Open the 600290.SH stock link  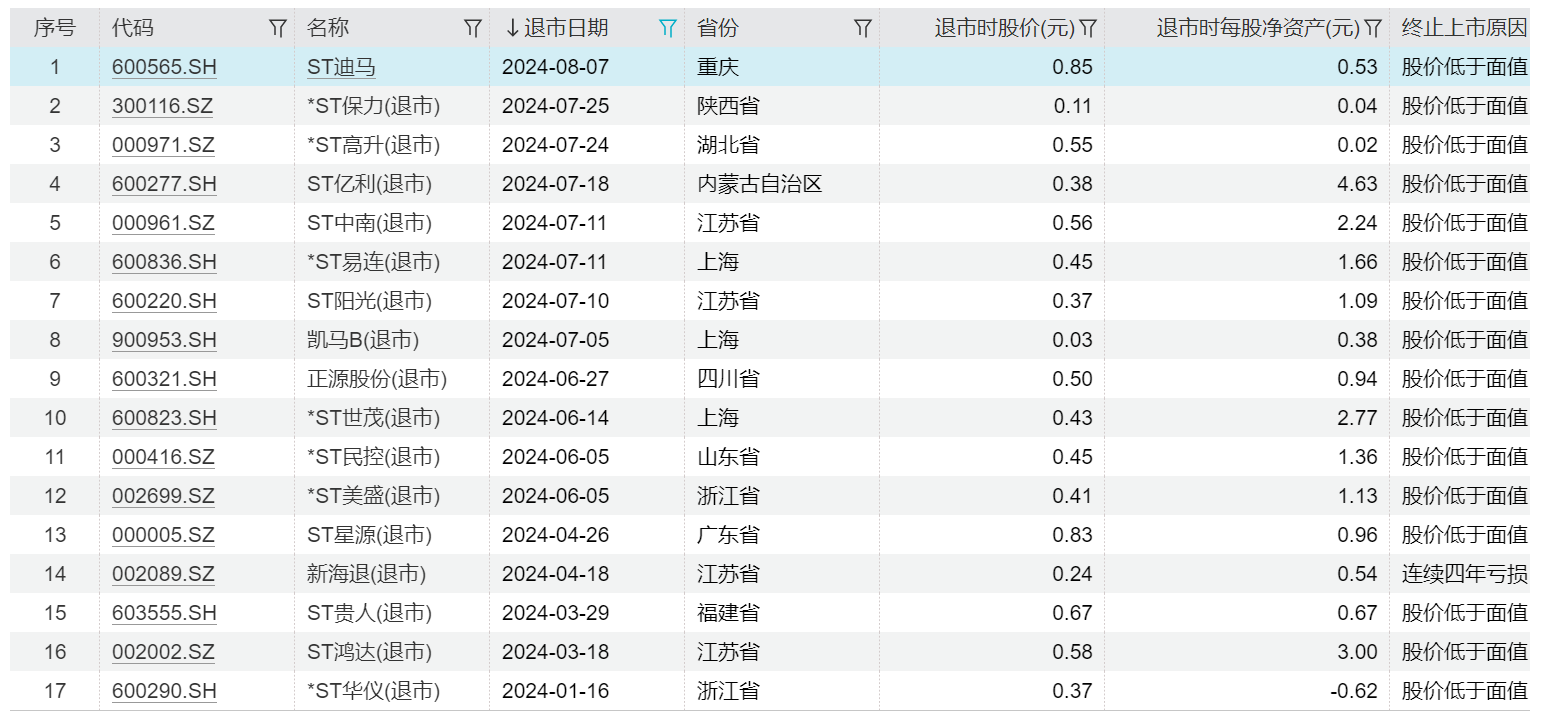click(x=164, y=692)
